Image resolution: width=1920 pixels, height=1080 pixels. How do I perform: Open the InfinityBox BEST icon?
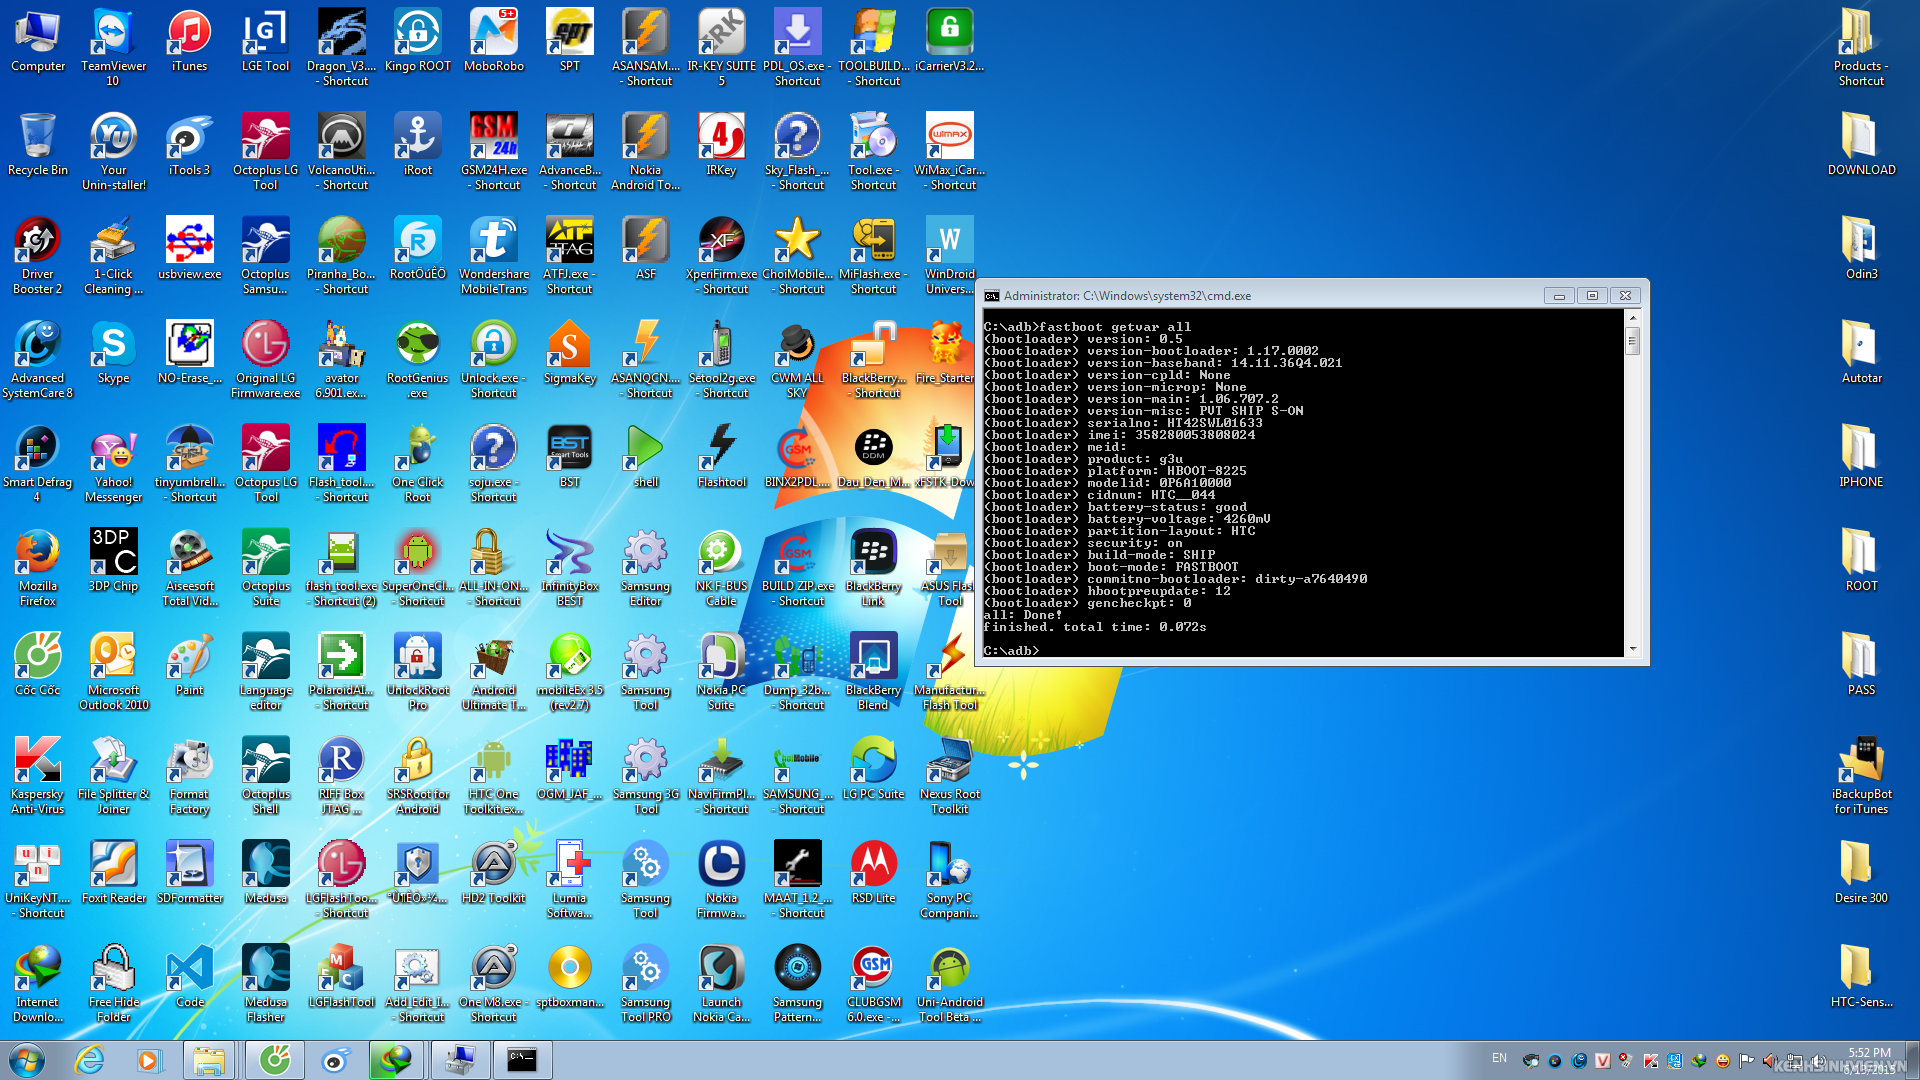(570, 567)
